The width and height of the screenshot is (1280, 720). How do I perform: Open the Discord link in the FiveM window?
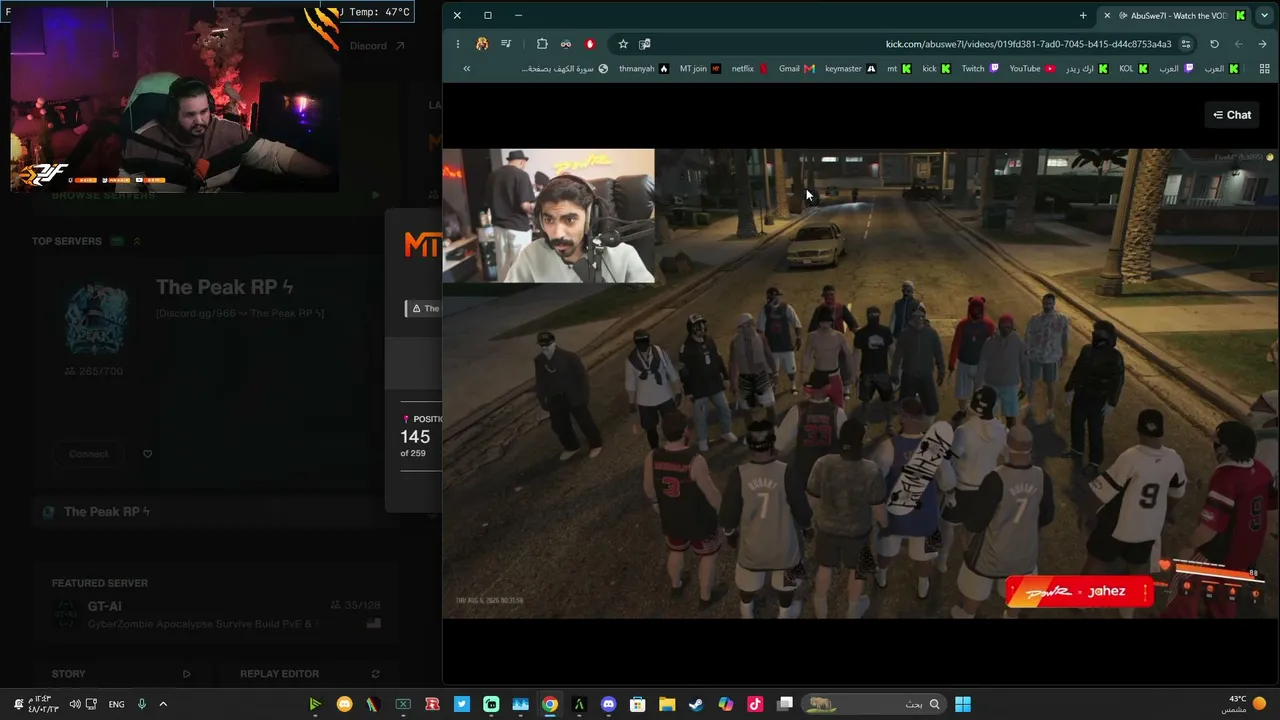click(377, 46)
